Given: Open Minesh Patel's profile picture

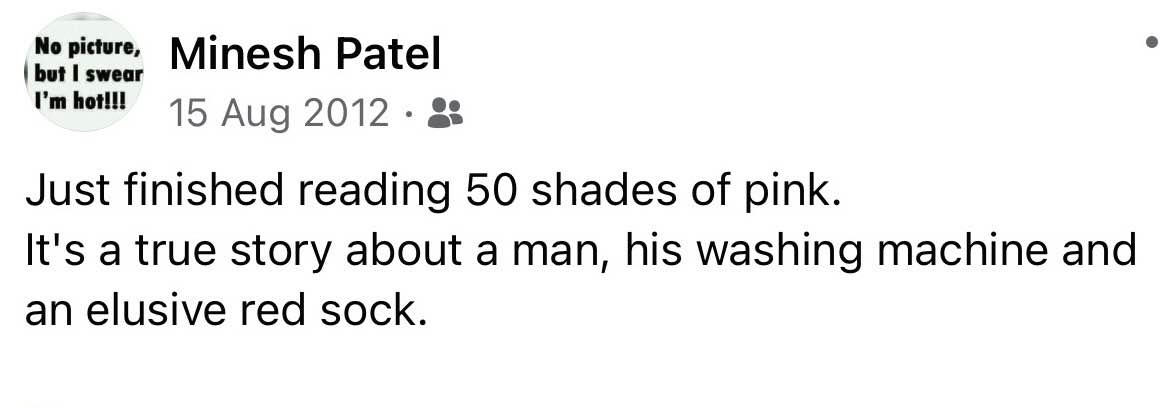Looking at the screenshot, I should coord(84,73).
